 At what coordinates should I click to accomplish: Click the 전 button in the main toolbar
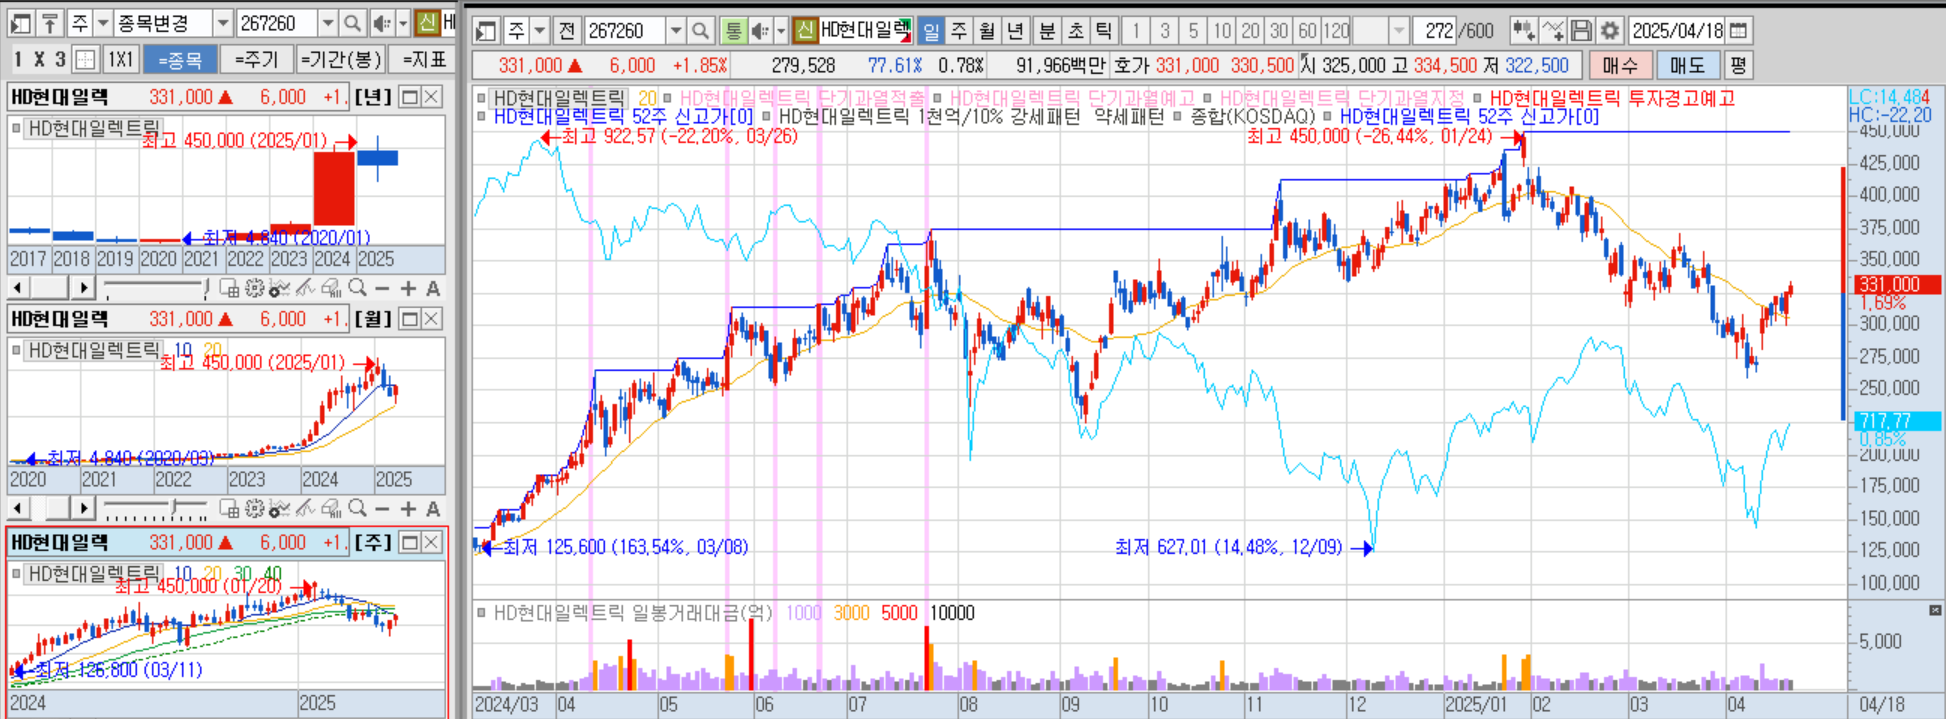click(x=566, y=31)
